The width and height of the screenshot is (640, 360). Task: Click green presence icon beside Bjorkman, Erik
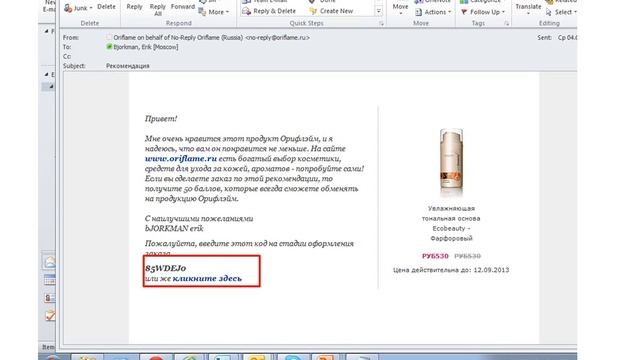pos(109,47)
